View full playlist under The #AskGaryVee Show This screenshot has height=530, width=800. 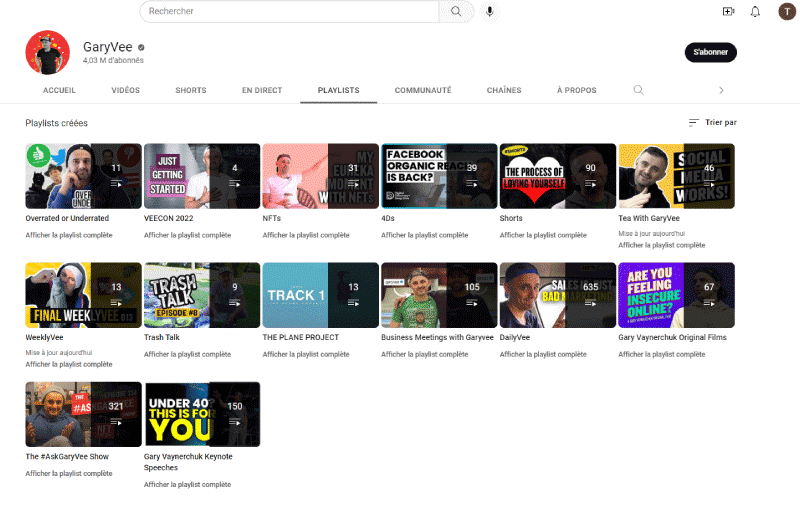69,473
